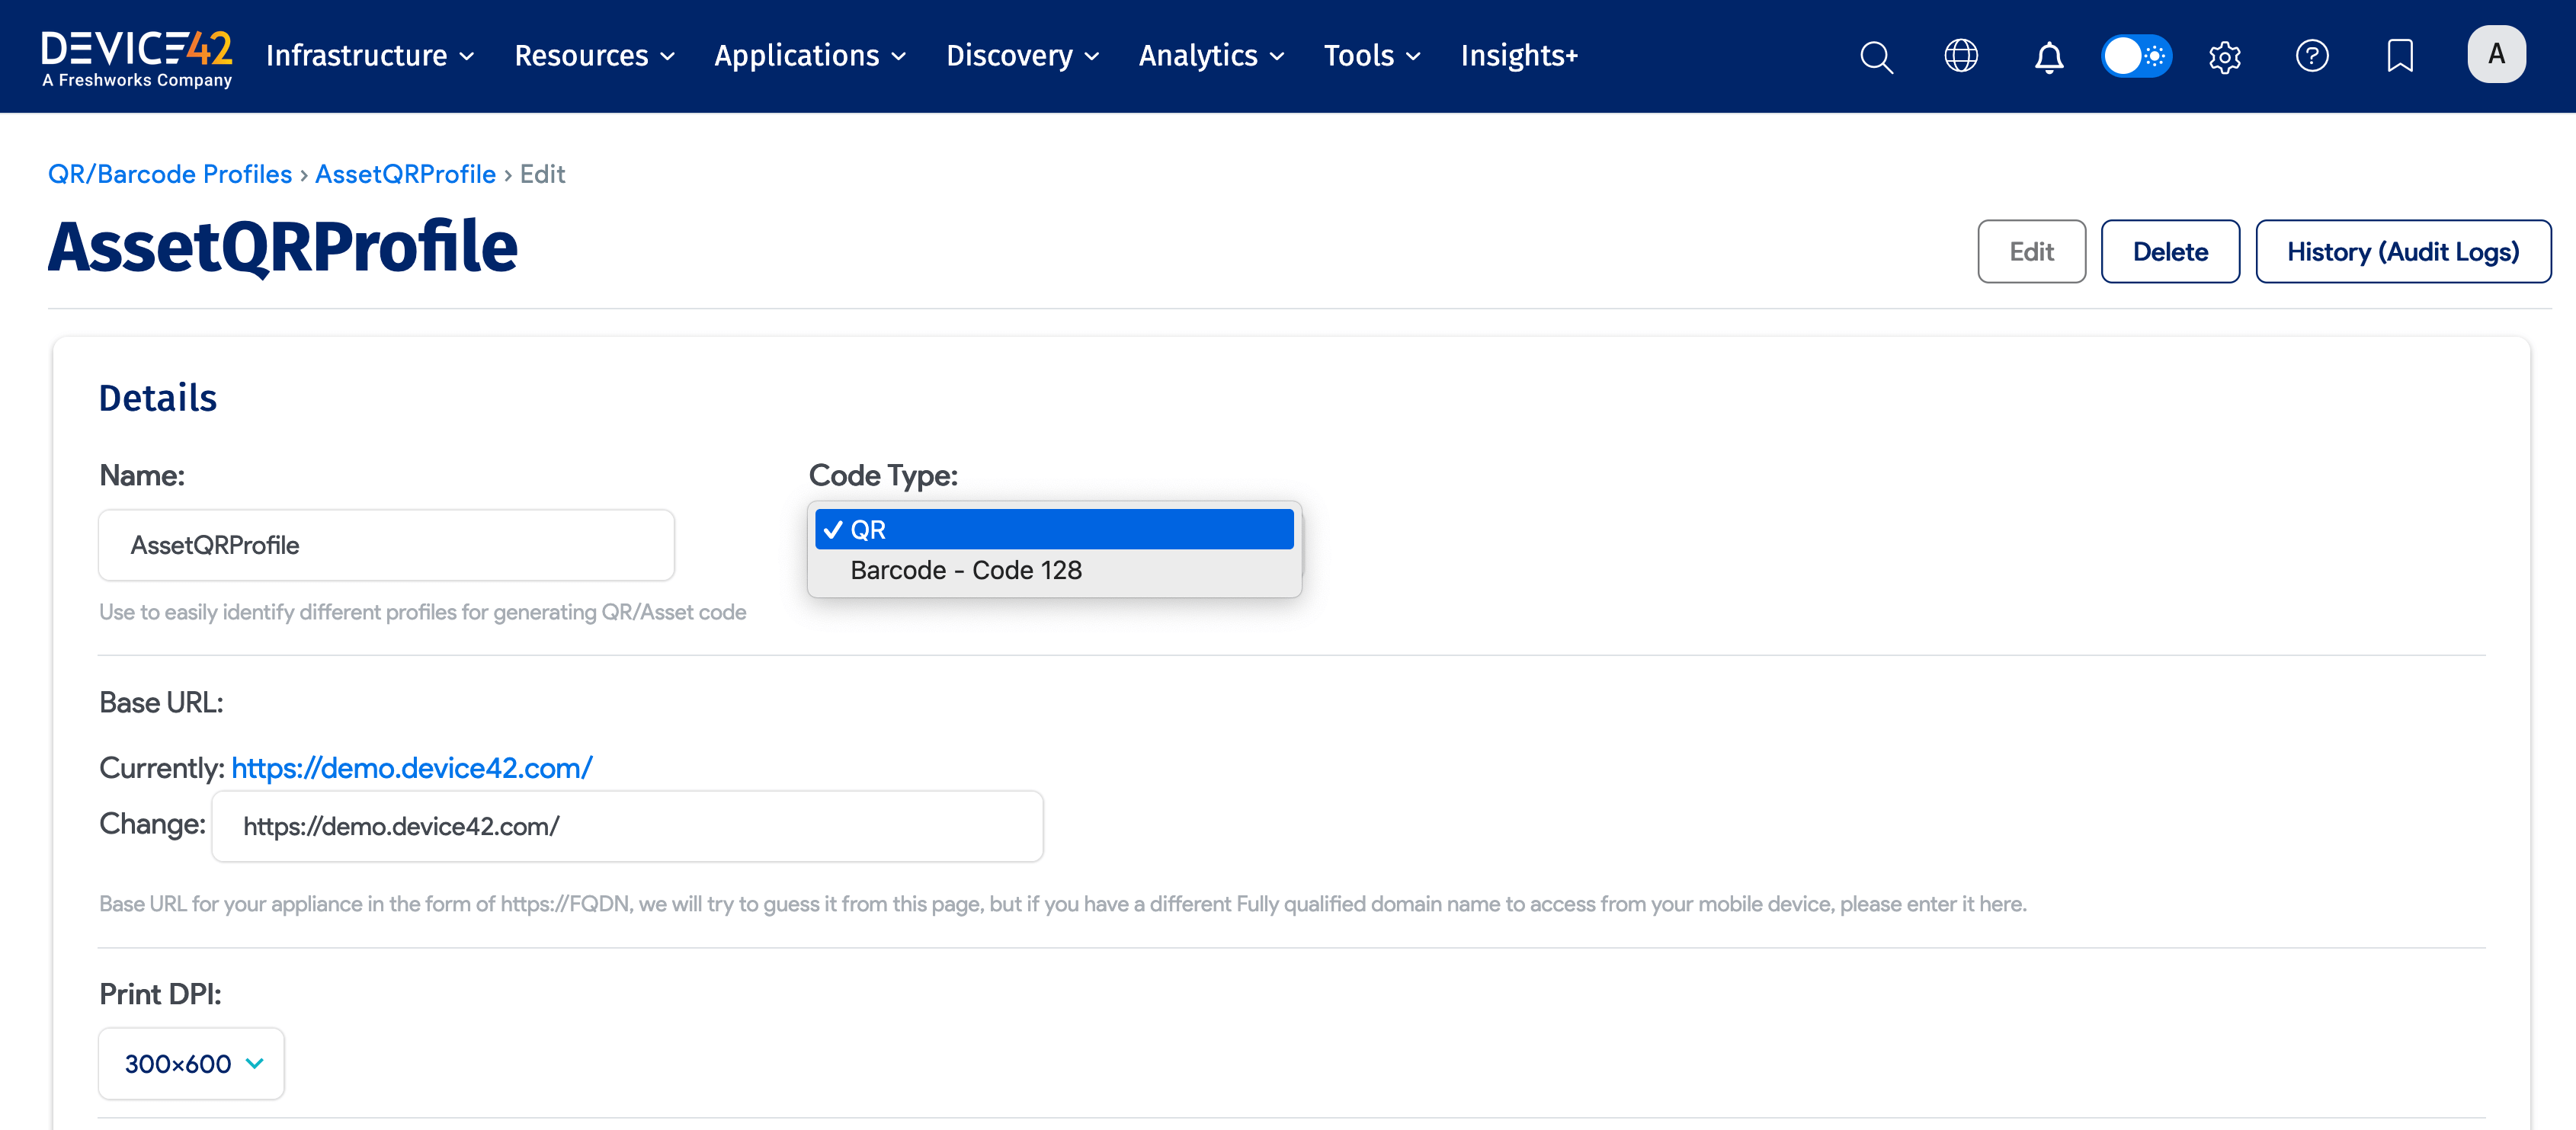Open the current demo.device42.com link
Viewport: 2576px width, 1130px height.
click(x=412, y=768)
